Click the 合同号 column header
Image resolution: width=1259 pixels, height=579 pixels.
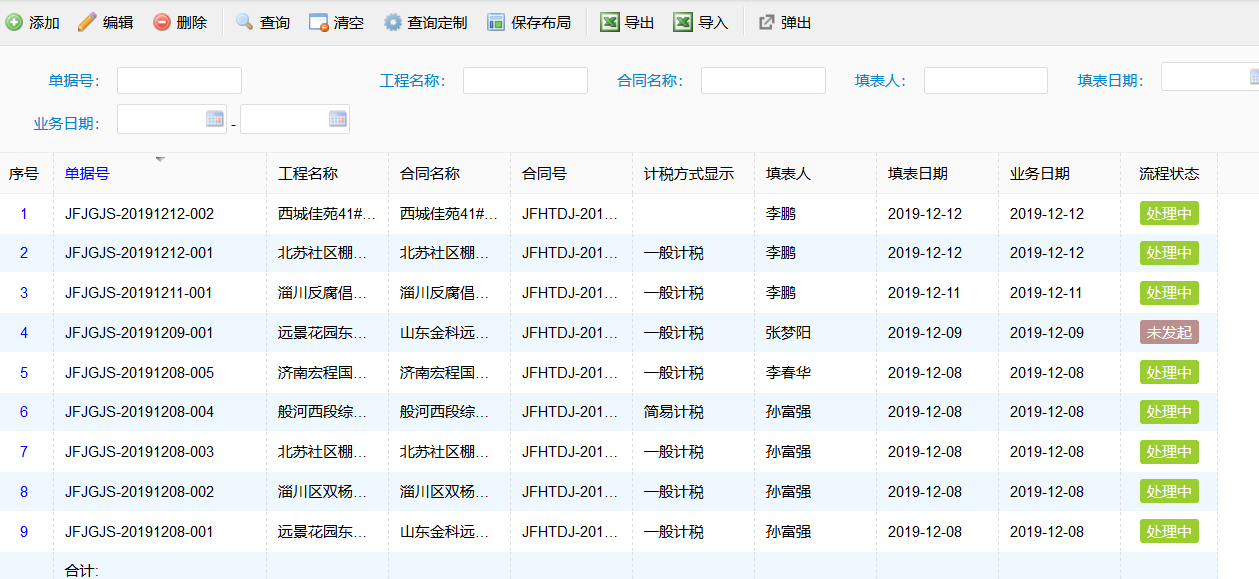pos(544,173)
